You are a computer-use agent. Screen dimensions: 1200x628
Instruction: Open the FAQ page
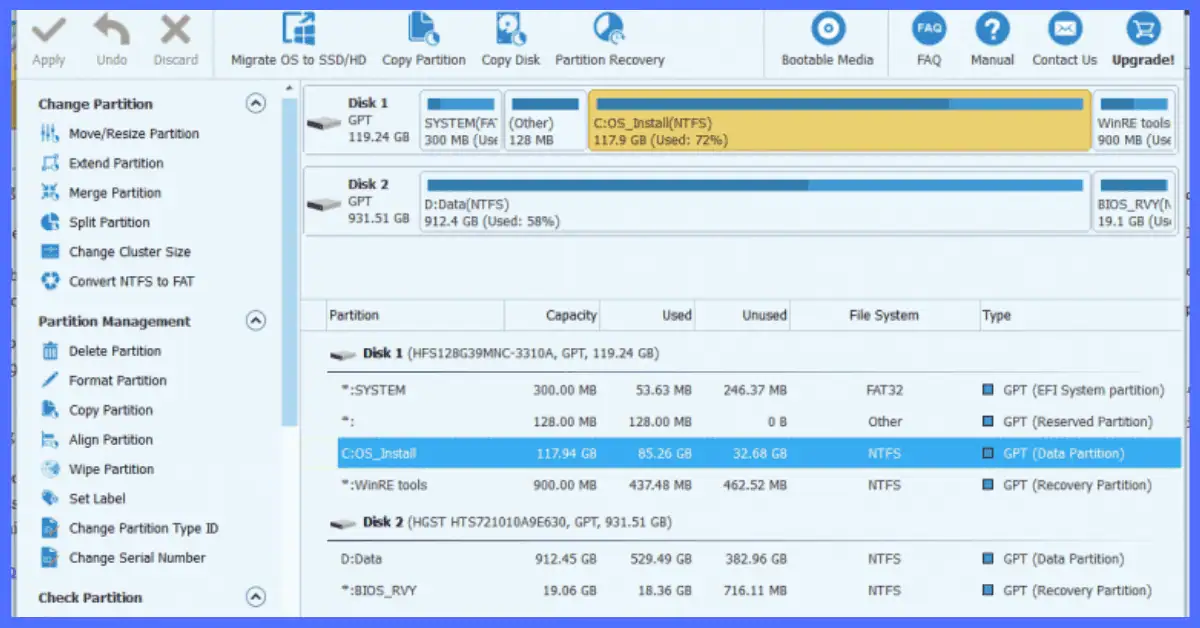(929, 40)
